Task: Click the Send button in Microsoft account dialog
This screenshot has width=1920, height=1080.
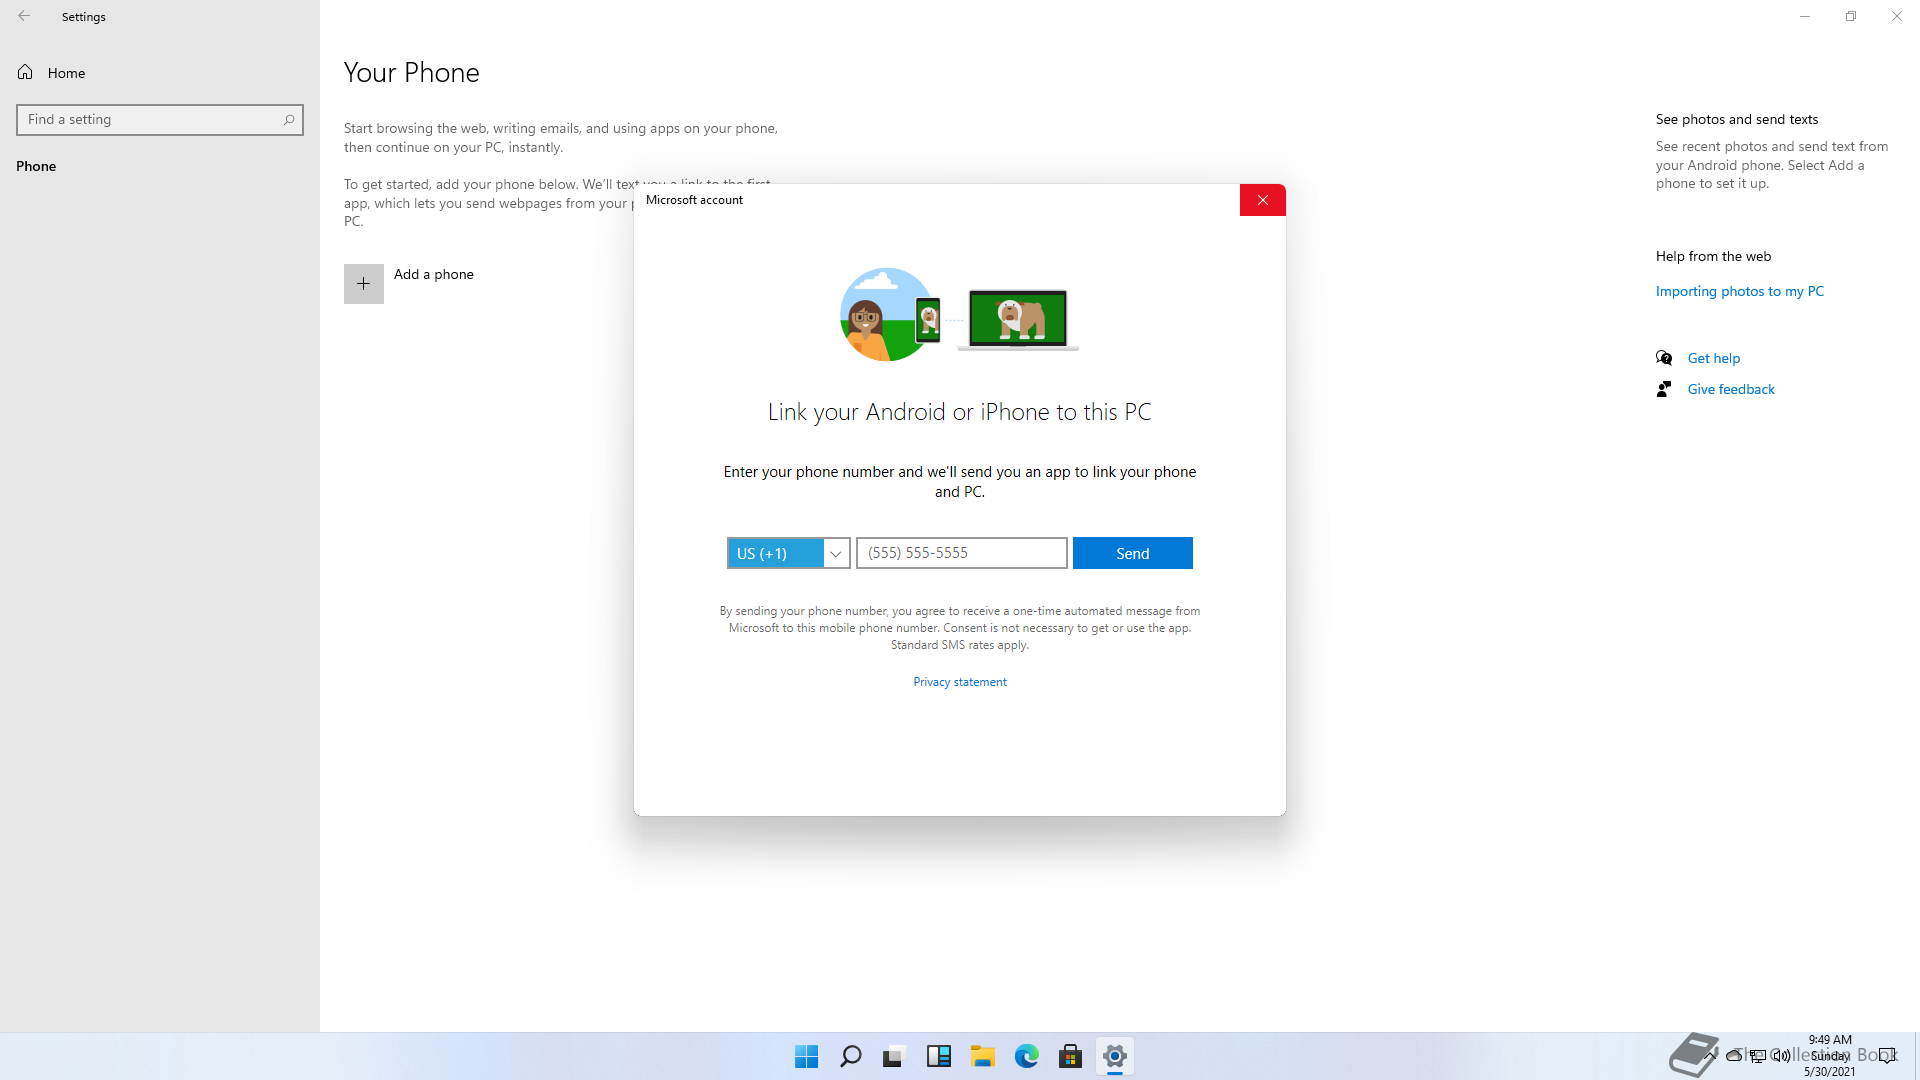Action: 1132,553
